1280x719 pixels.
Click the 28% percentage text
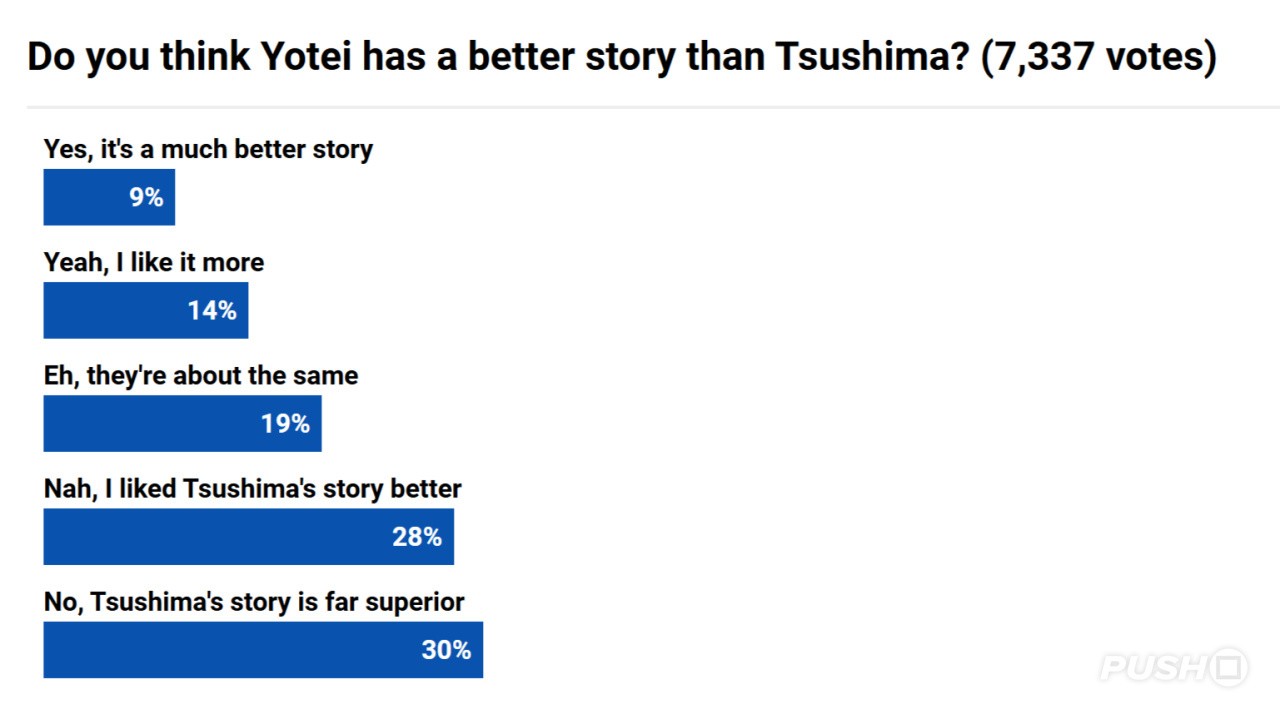[417, 536]
